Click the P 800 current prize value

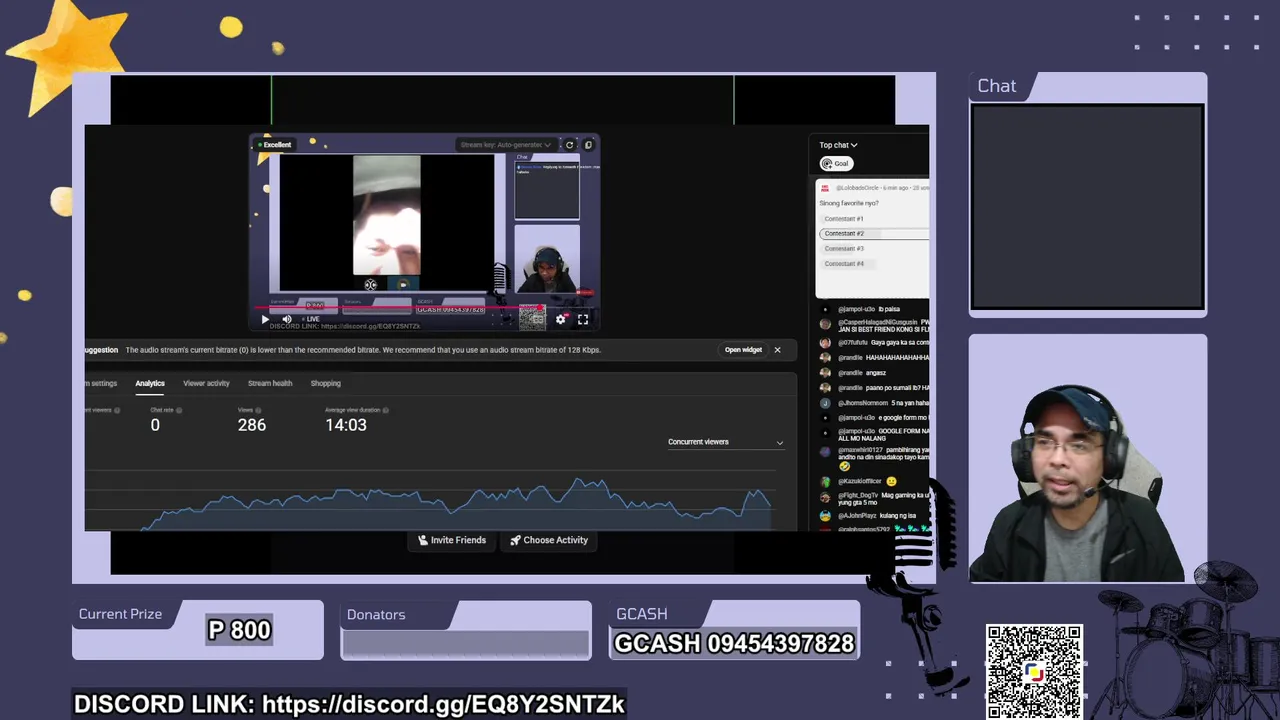pyautogui.click(x=239, y=630)
